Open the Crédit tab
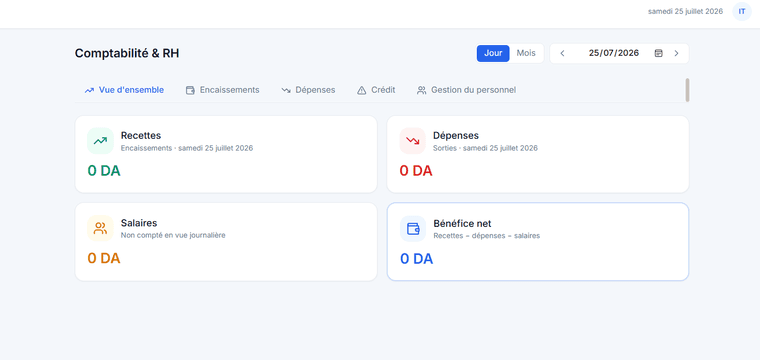760x360 pixels. coord(376,90)
